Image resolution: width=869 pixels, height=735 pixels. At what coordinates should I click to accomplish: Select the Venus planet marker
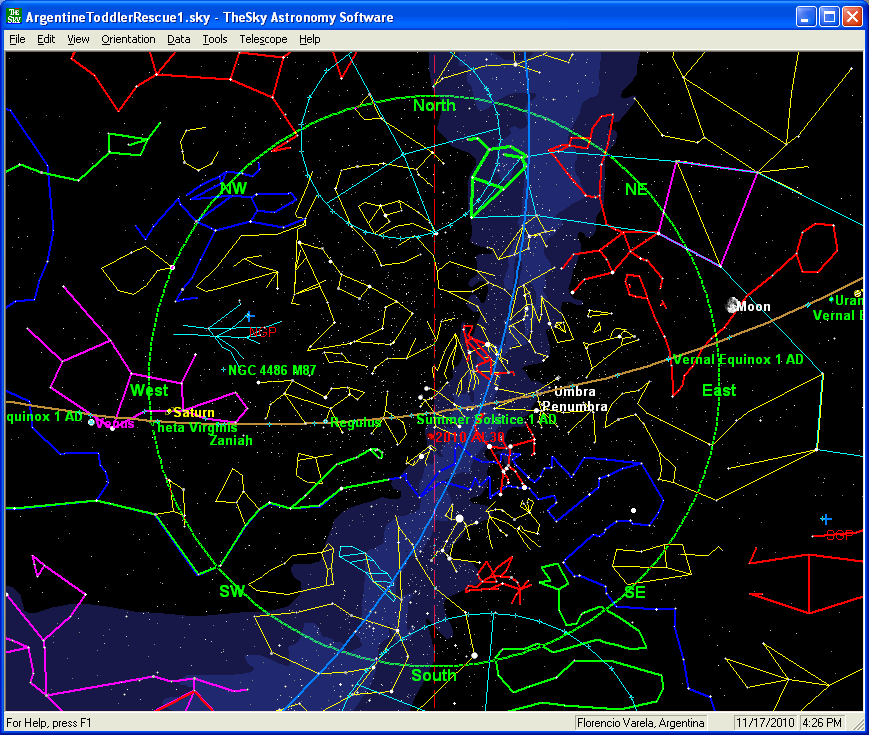tap(92, 423)
